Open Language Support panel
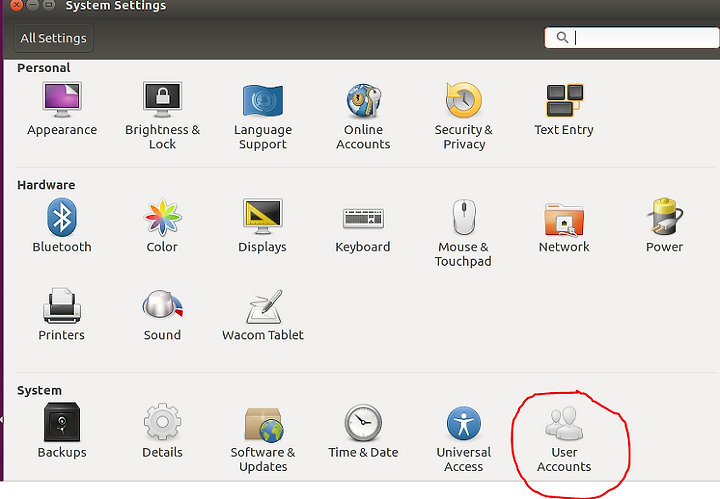This screenshot has width=720, height=499. 263,117
